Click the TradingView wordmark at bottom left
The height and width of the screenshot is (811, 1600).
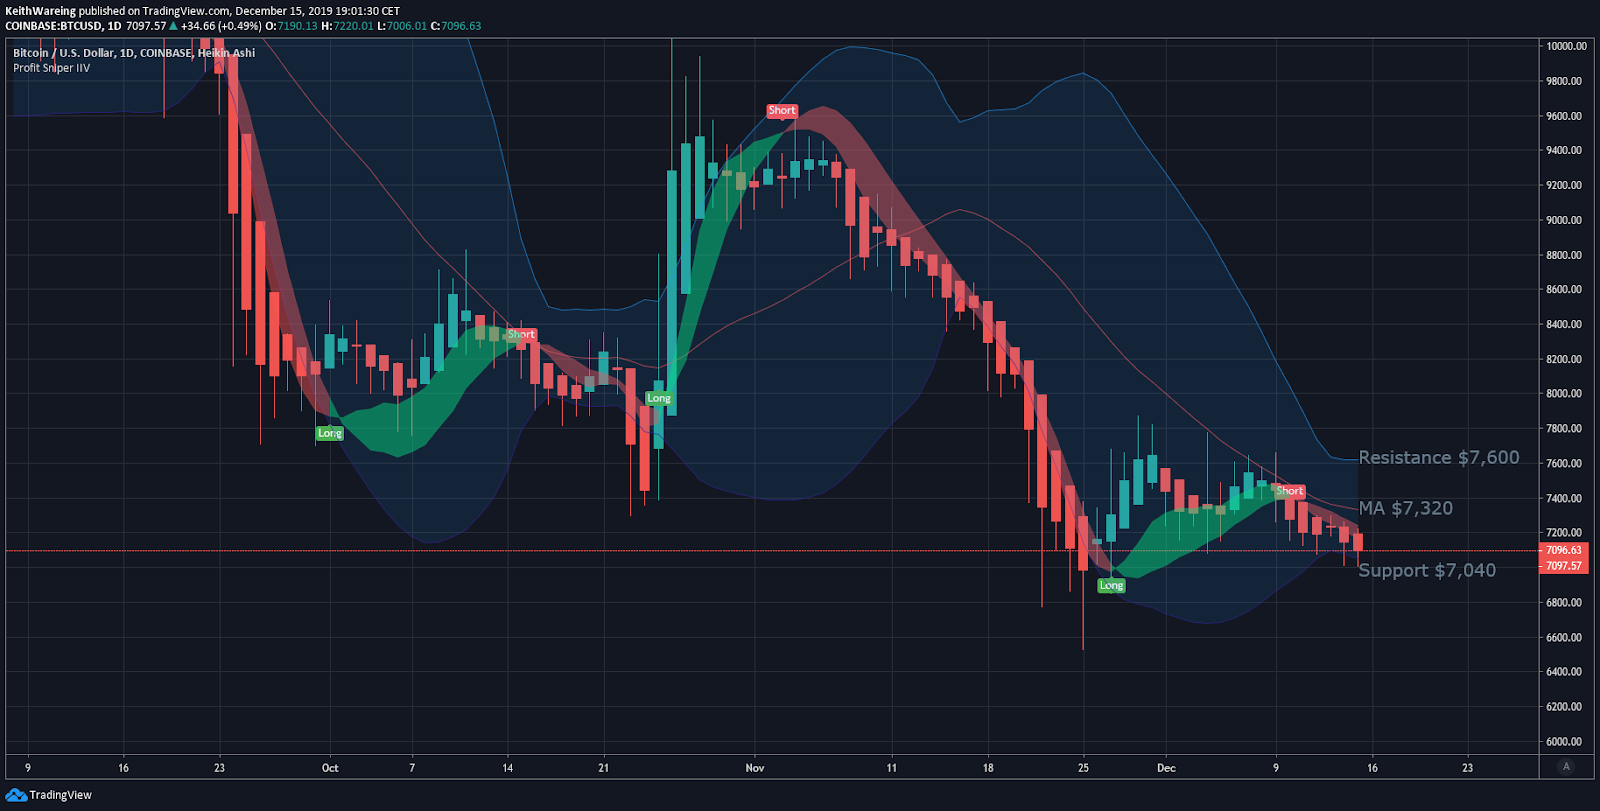tap(60, 795)
